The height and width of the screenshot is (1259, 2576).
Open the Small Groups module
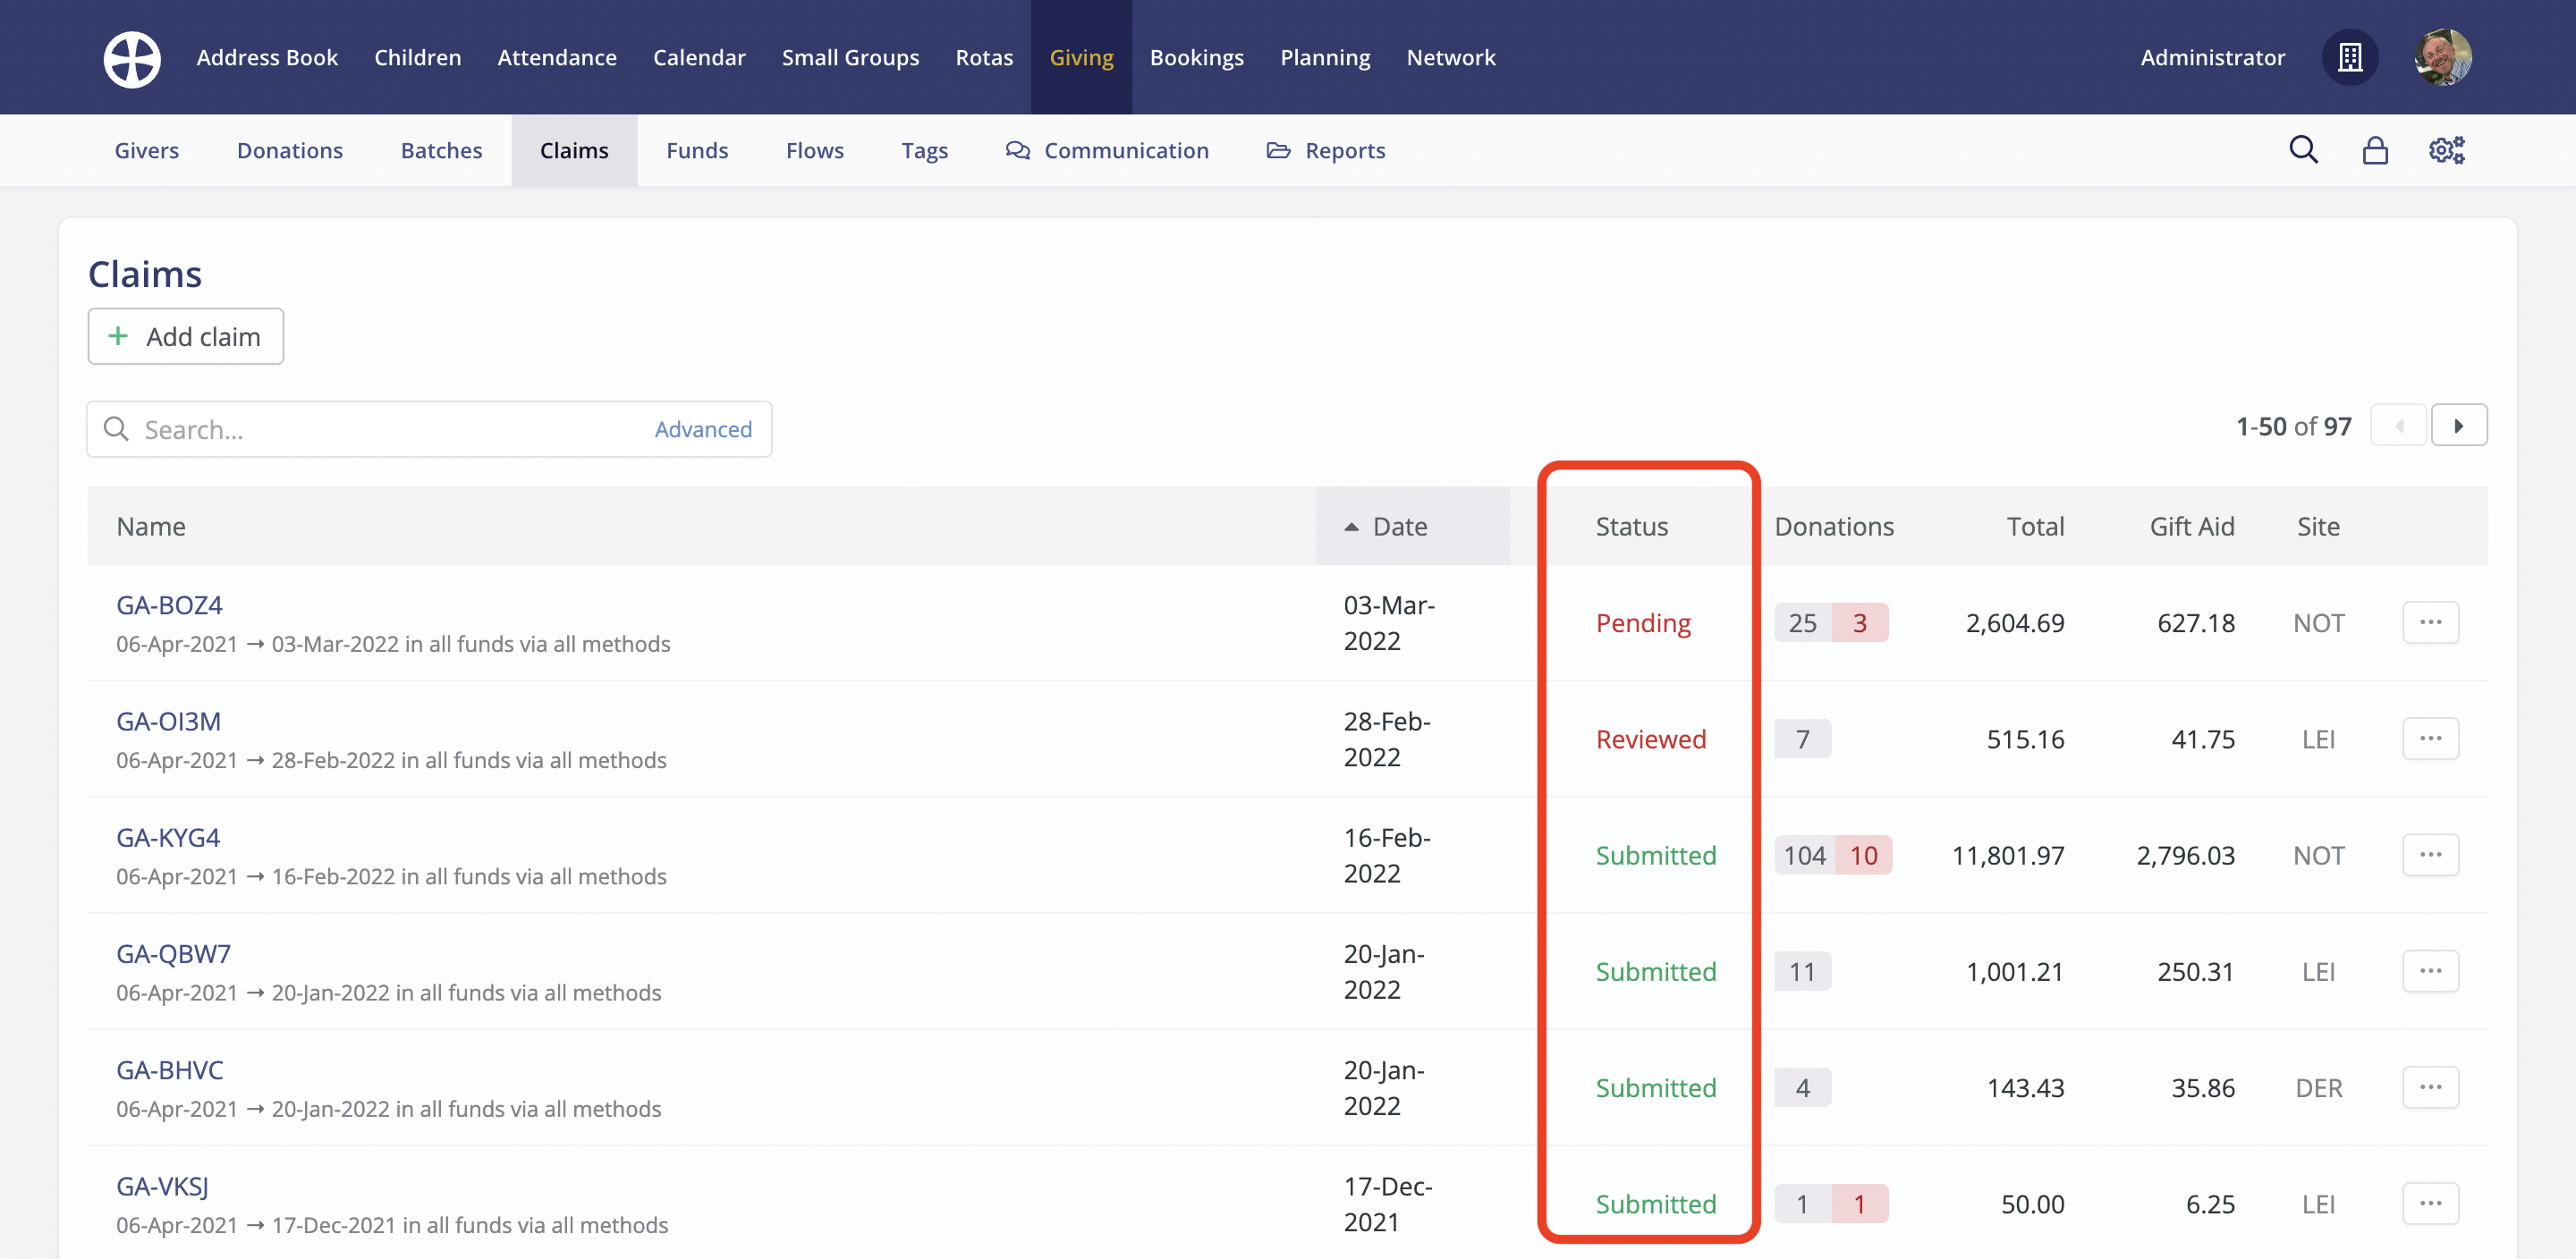tap(850, 58)
